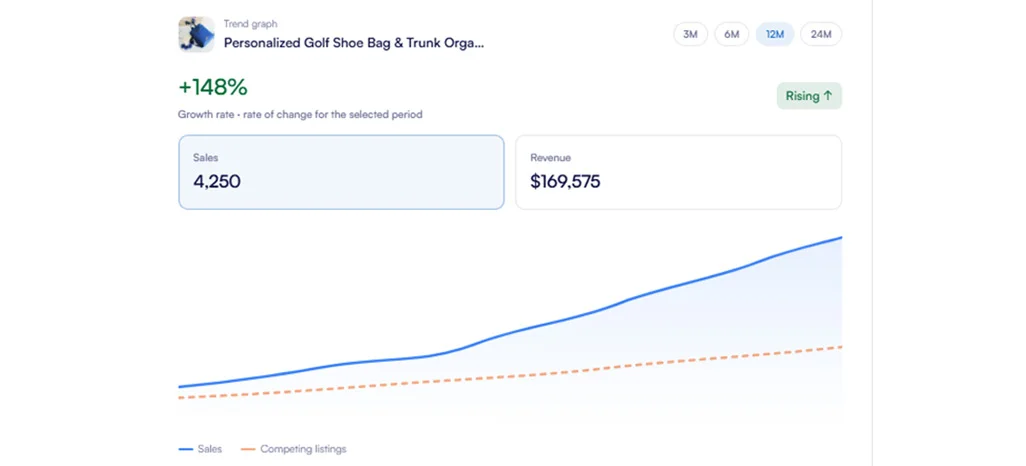Toggle the Competing listings series in legend
Image resolution: width=1026 pixels, height=466 pixels.
pos(293,449)
